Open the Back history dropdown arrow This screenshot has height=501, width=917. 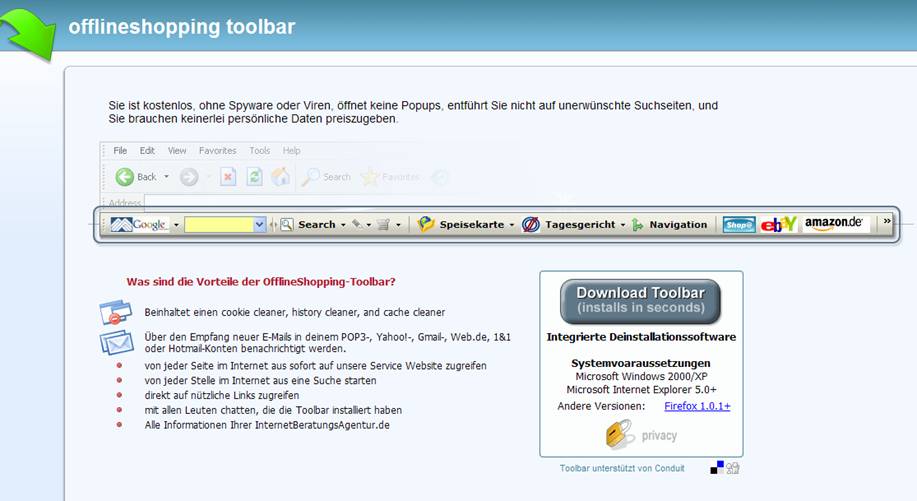click(x=166, y=177)
